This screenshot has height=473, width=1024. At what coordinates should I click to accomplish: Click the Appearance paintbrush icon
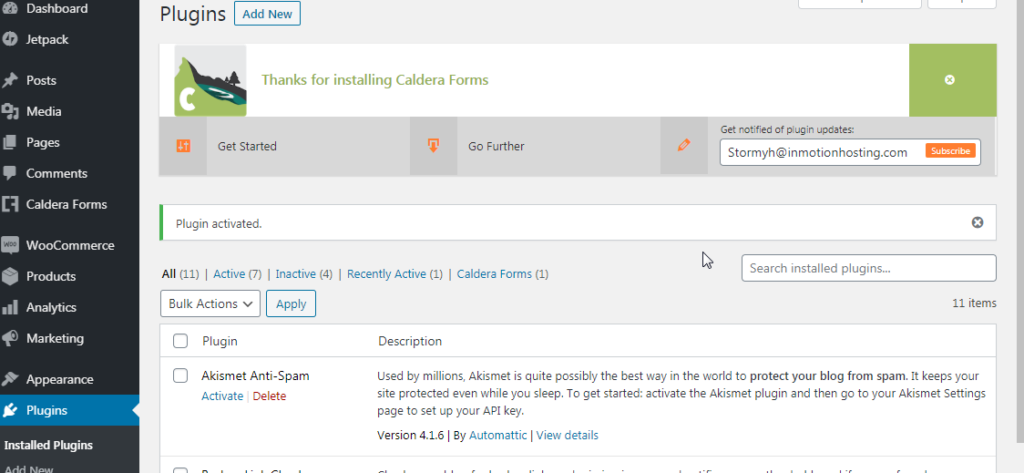11,379
